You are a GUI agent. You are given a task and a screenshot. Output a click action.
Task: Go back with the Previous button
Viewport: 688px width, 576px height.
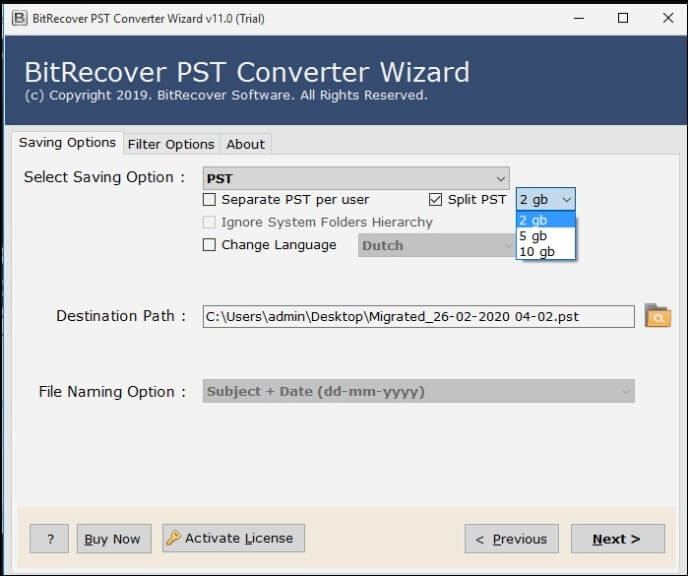click(512, 538)
